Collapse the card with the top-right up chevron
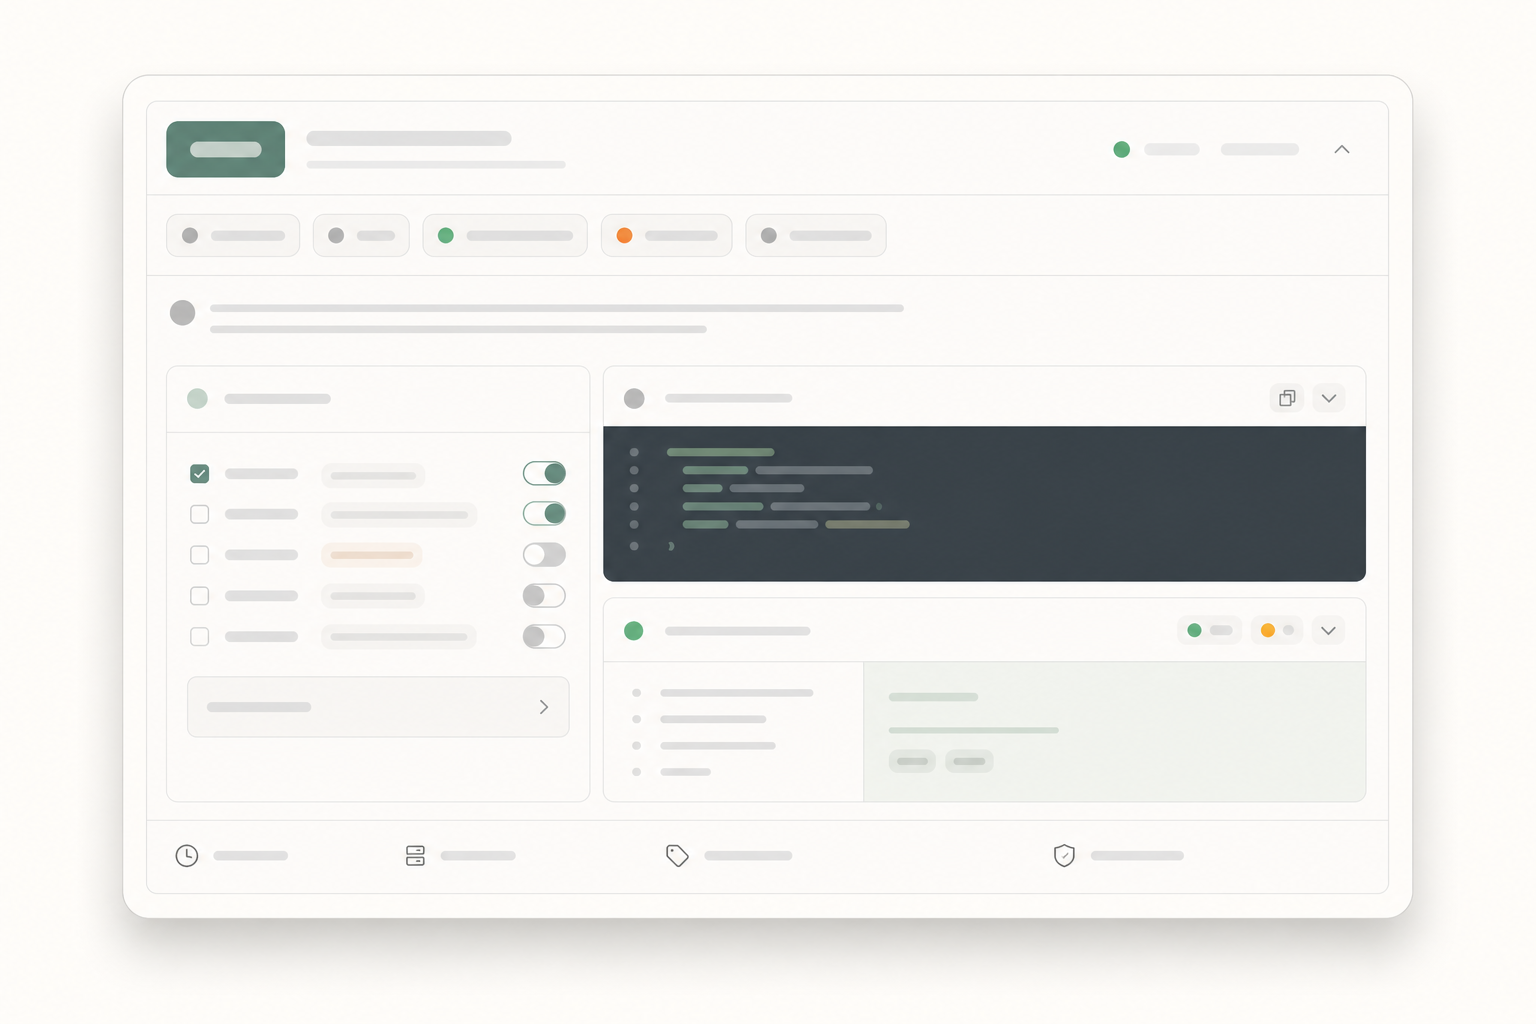Image resolution: width=1536 pixels, height=1024 pixels. [x=1342, y=149]
